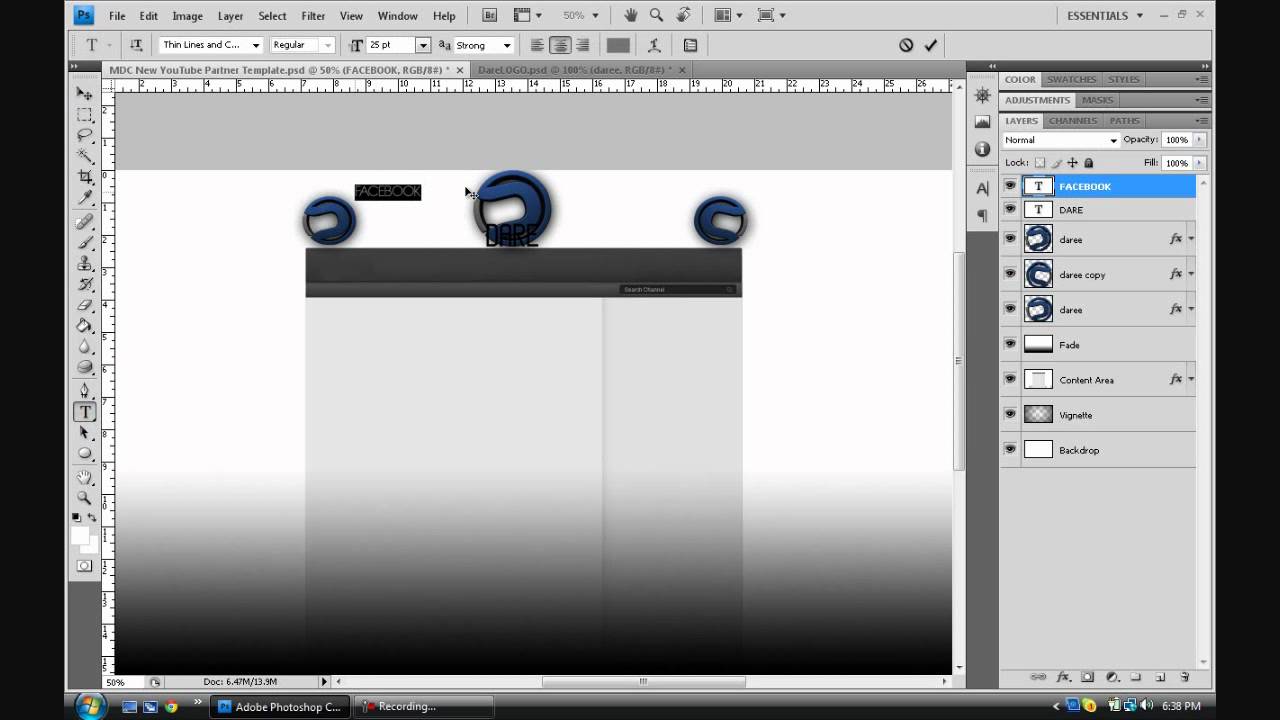Select the Hand tool in the tools panel
Screen dimensions: 1280x720
pos(85,477)
